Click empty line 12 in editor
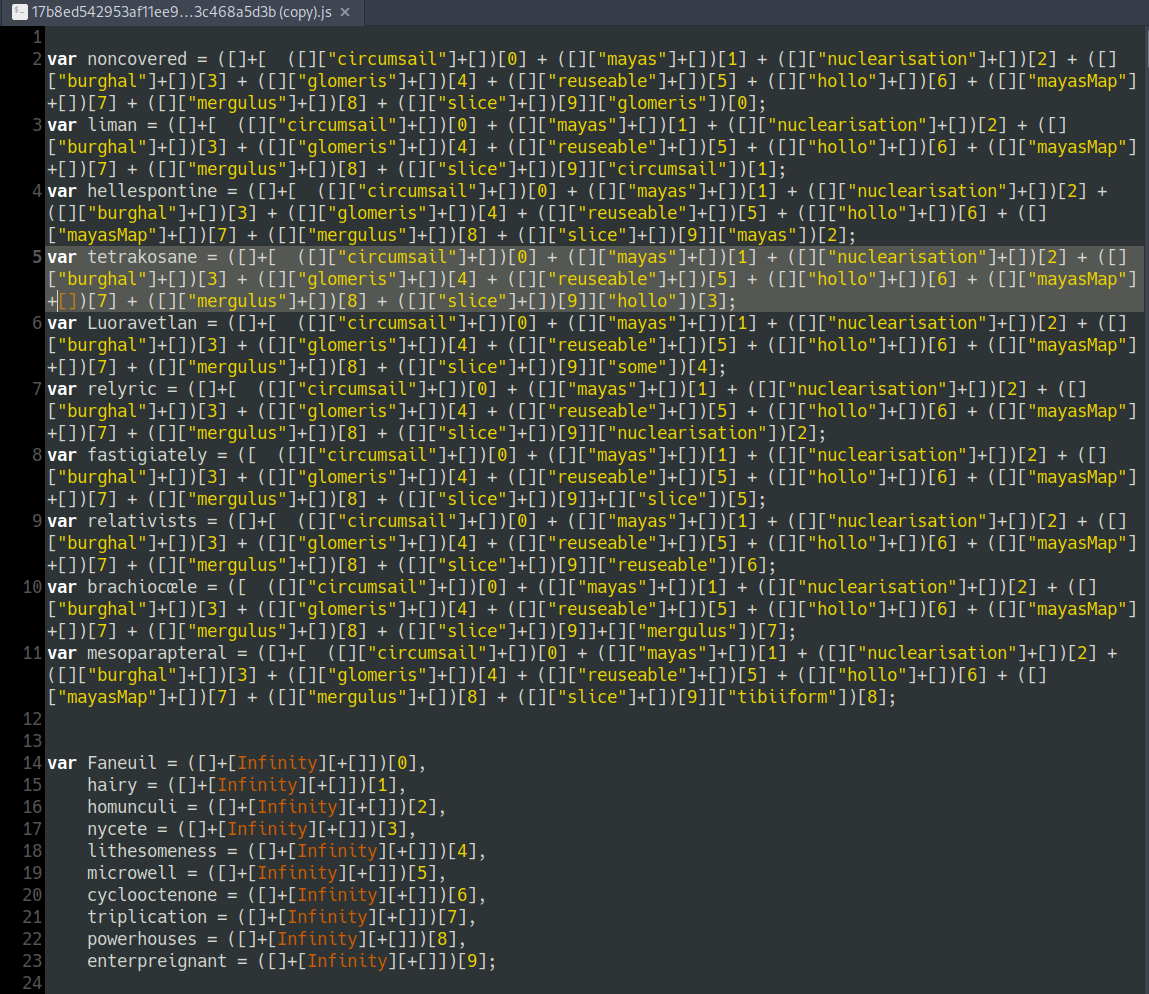This screenshot has width=1149, height=994. [x=500, y=719]
